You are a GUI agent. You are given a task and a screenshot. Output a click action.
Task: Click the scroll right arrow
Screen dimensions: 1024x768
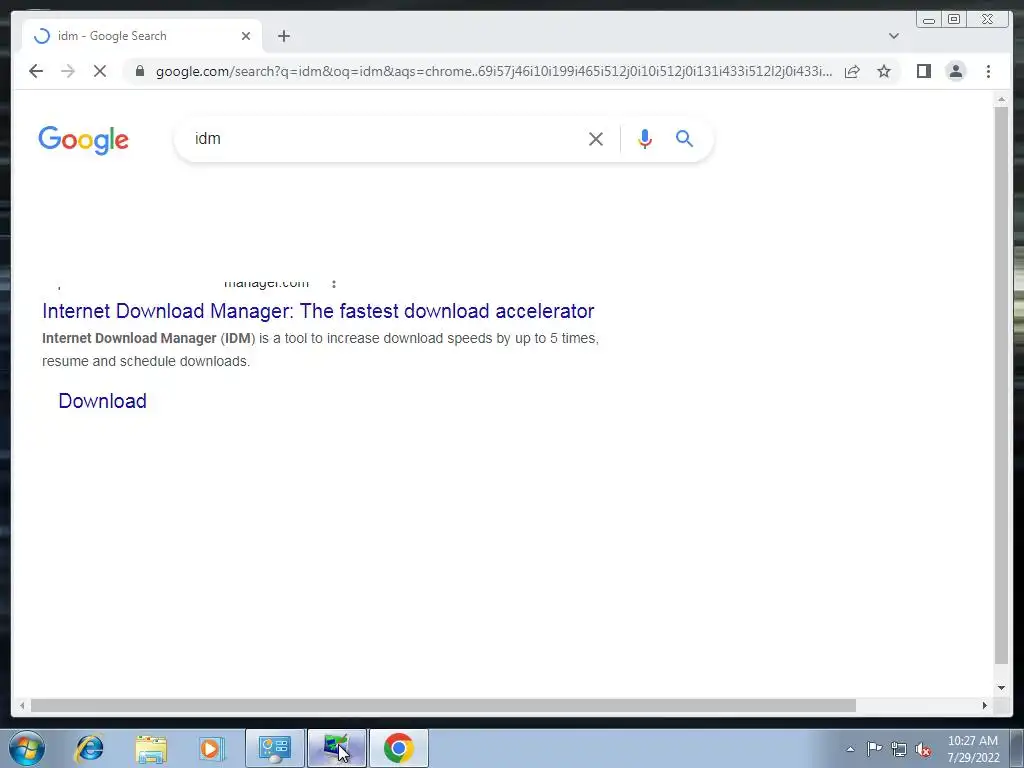(x=984, y=705)
